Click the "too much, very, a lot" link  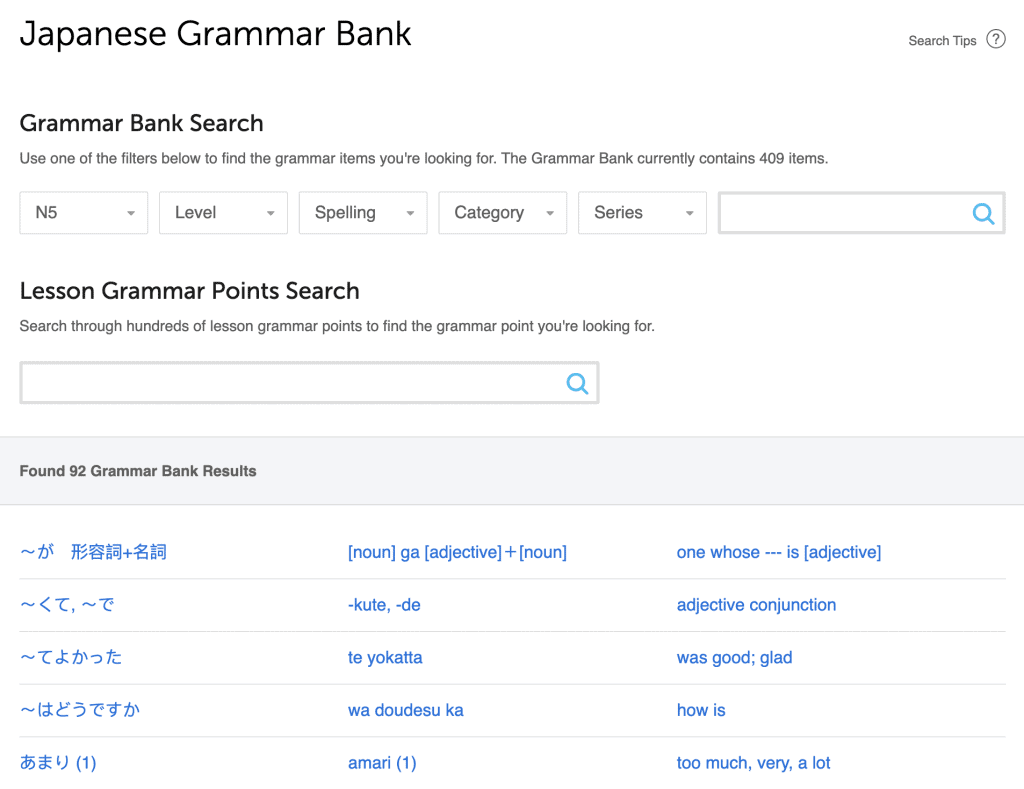point(753,763)
